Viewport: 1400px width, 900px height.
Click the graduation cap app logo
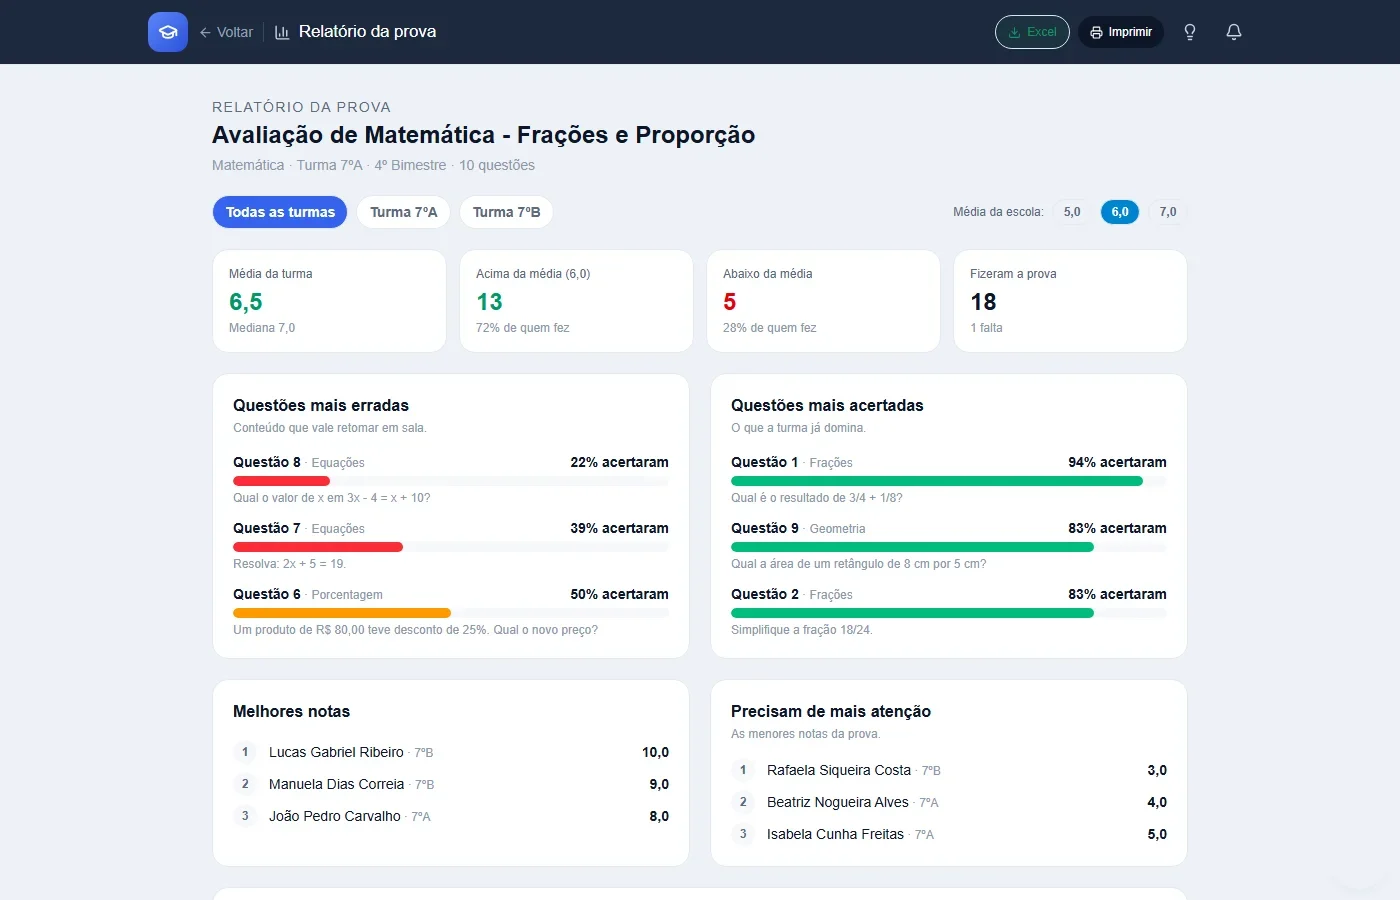coord(168,32)
